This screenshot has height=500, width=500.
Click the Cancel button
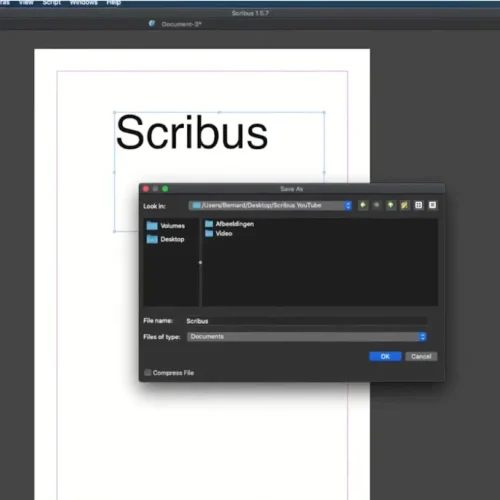point(421,356)
